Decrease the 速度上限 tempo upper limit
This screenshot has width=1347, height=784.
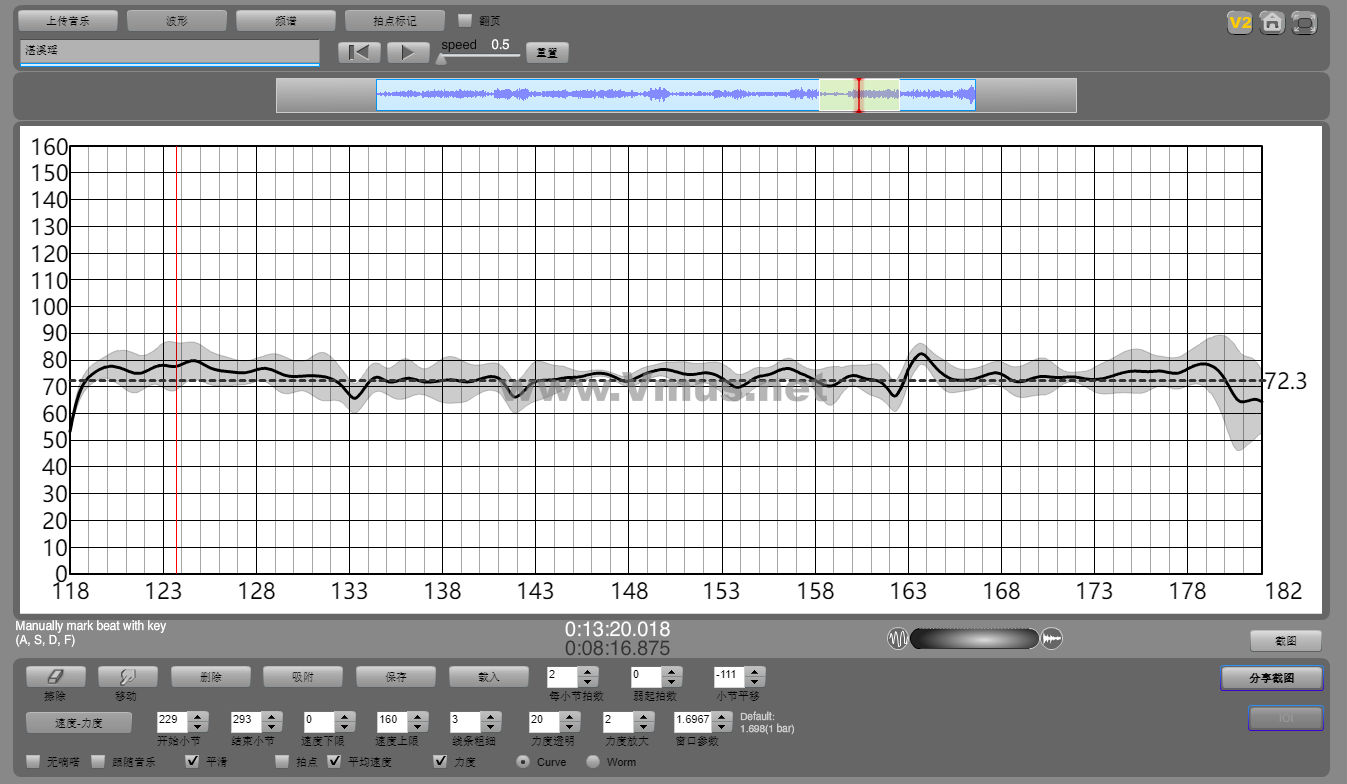417,726
